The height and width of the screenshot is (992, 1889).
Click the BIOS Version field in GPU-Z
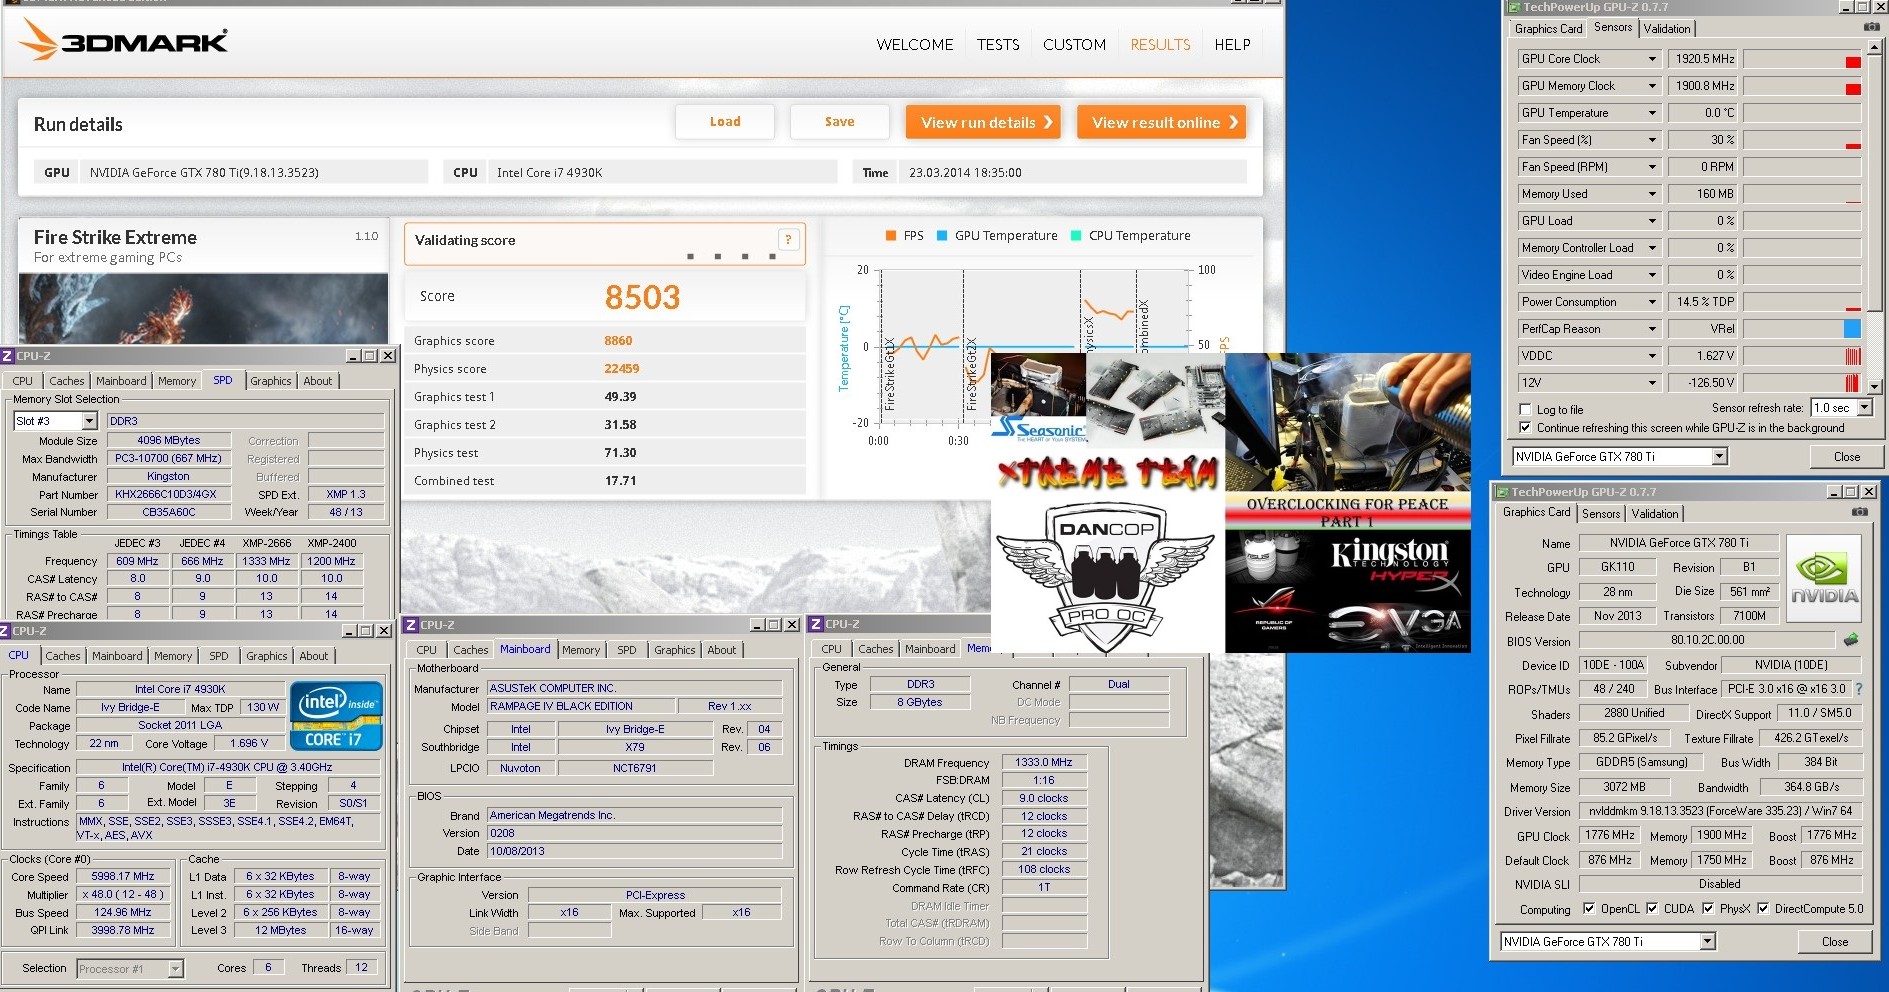coord(1706,640)
